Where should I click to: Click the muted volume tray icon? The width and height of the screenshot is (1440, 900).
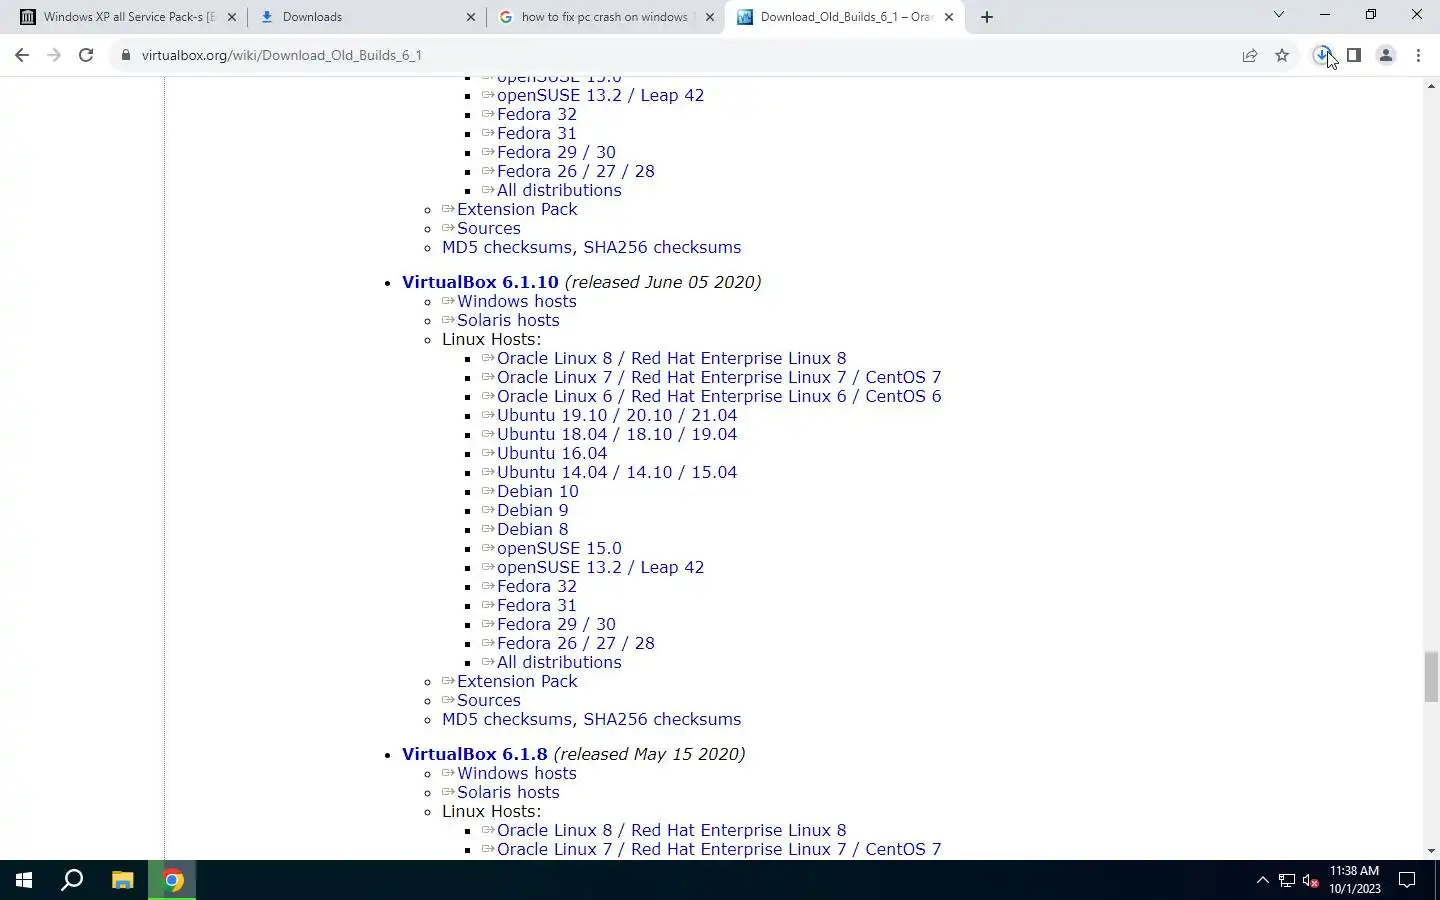click(1311, 880)
